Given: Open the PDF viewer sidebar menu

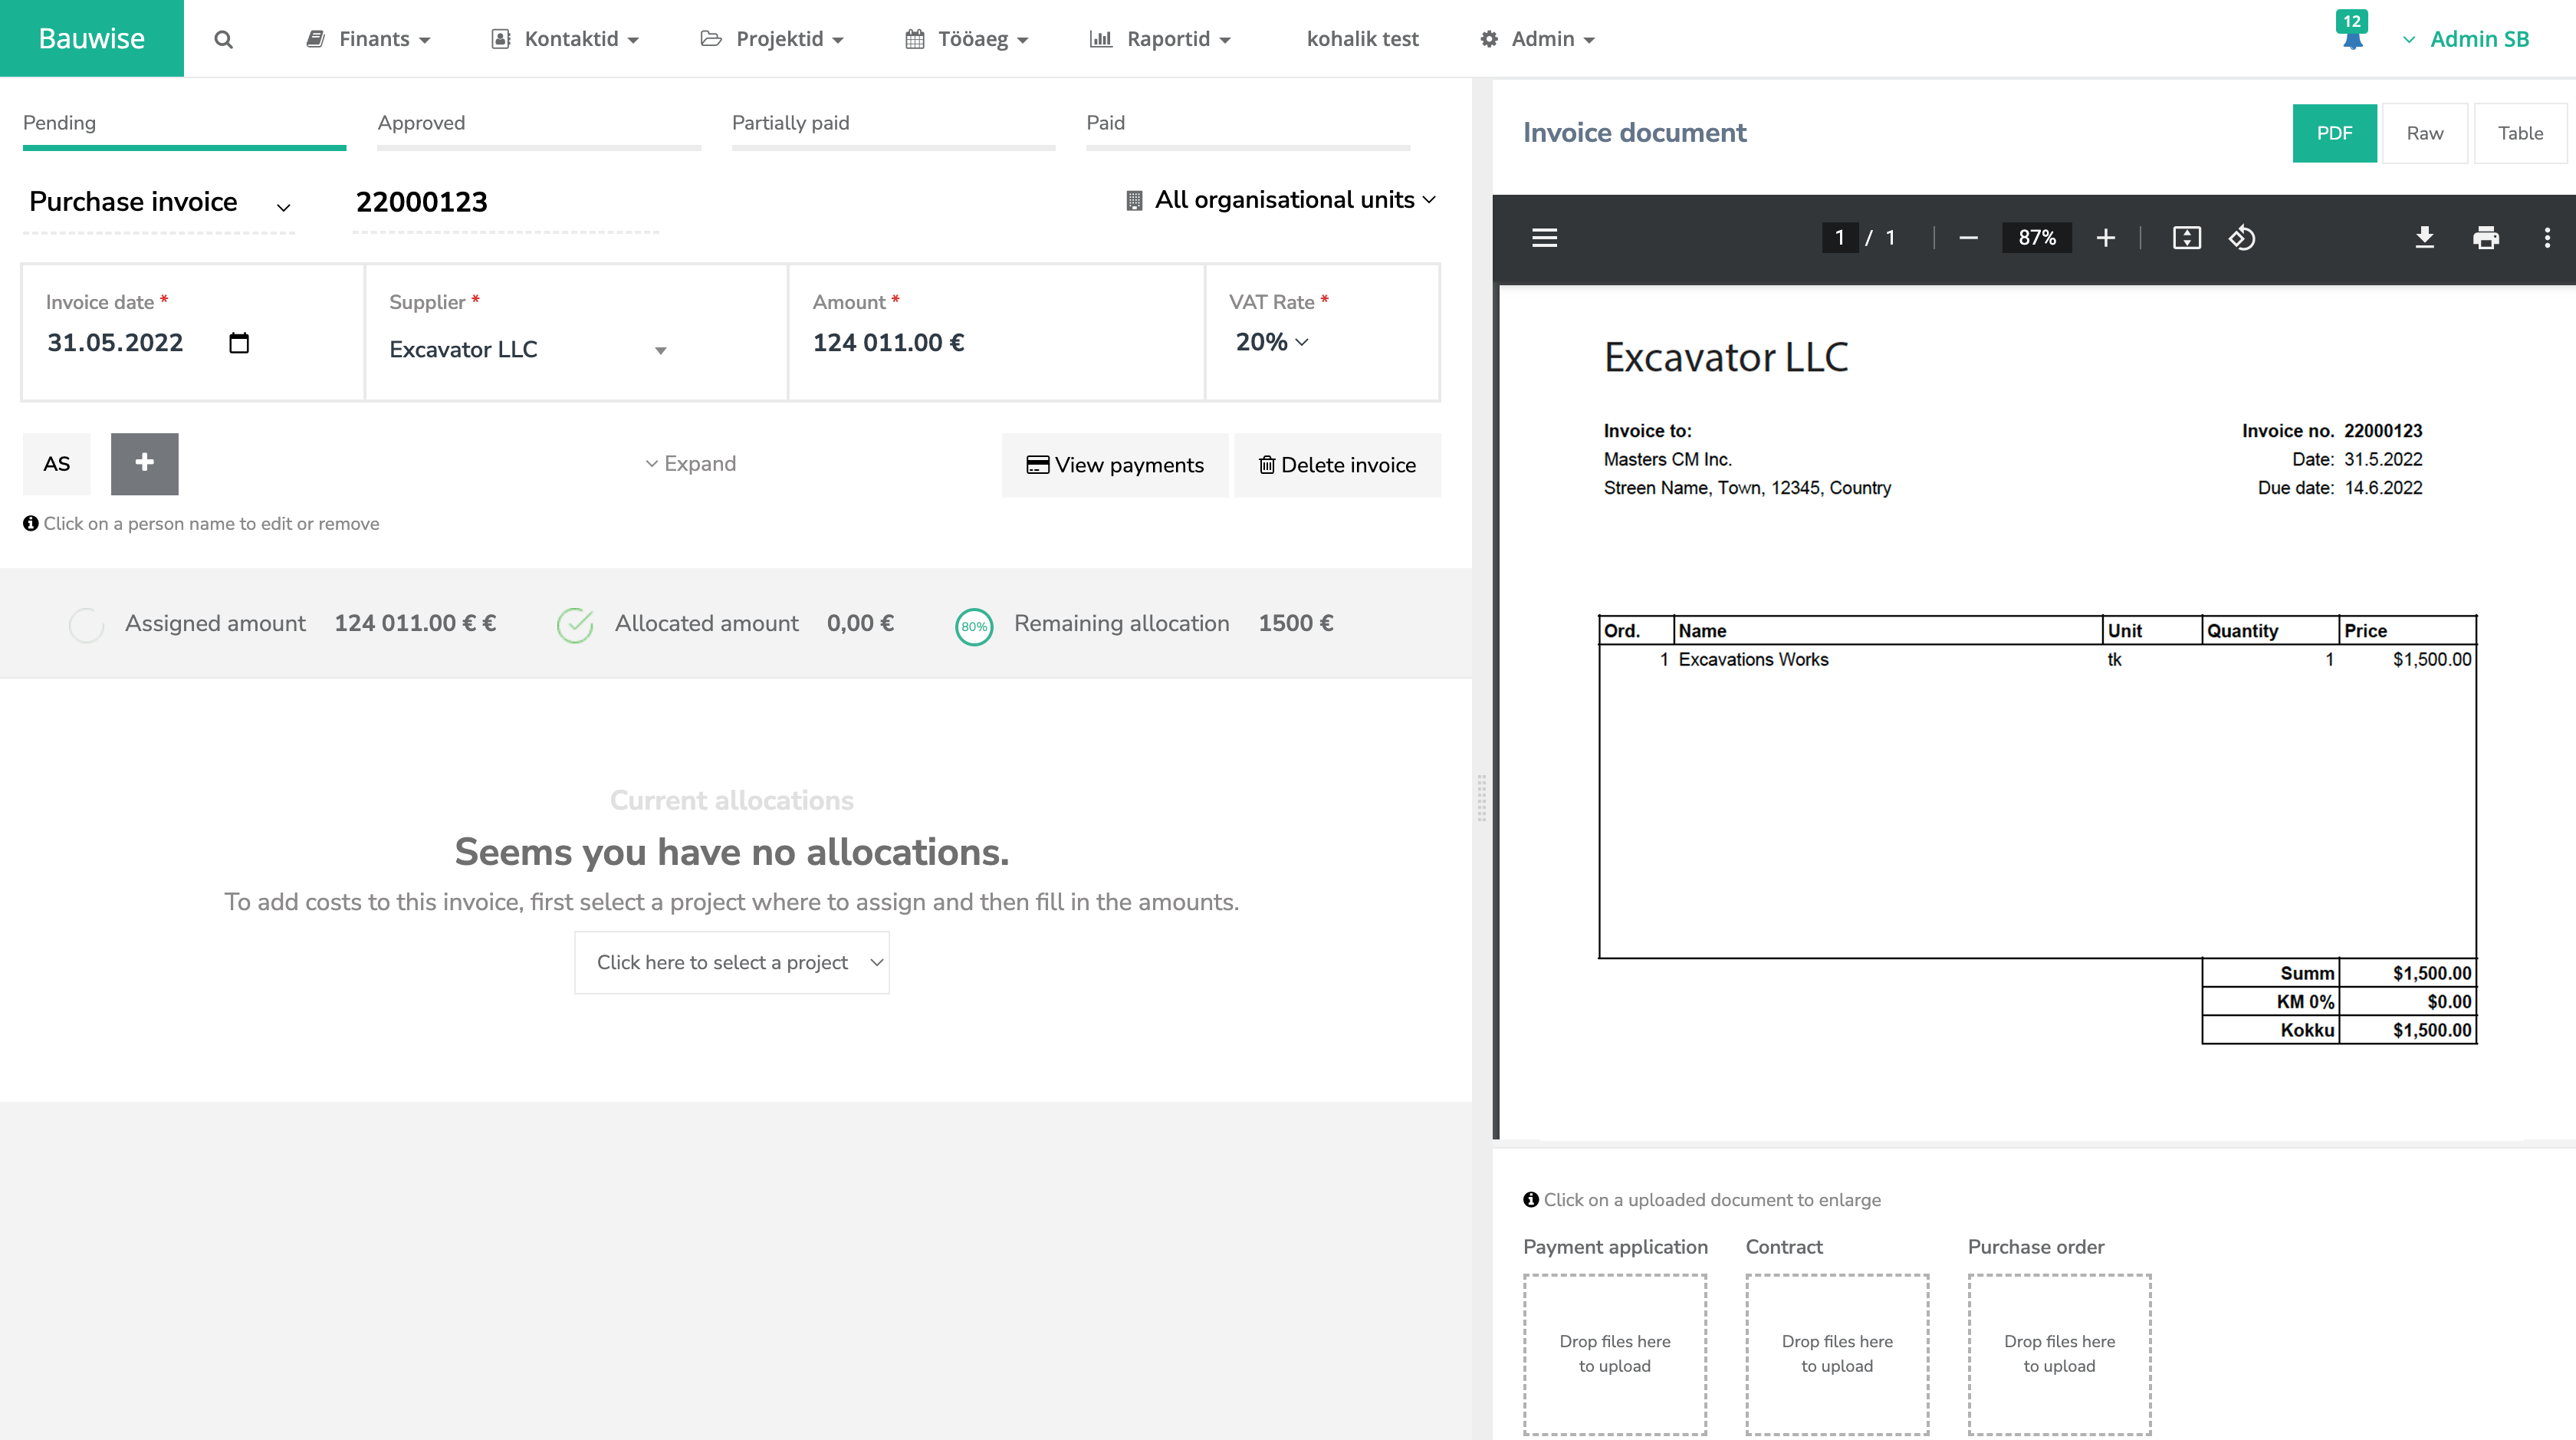Looking at the screenshot, I should pos(1544,238).
